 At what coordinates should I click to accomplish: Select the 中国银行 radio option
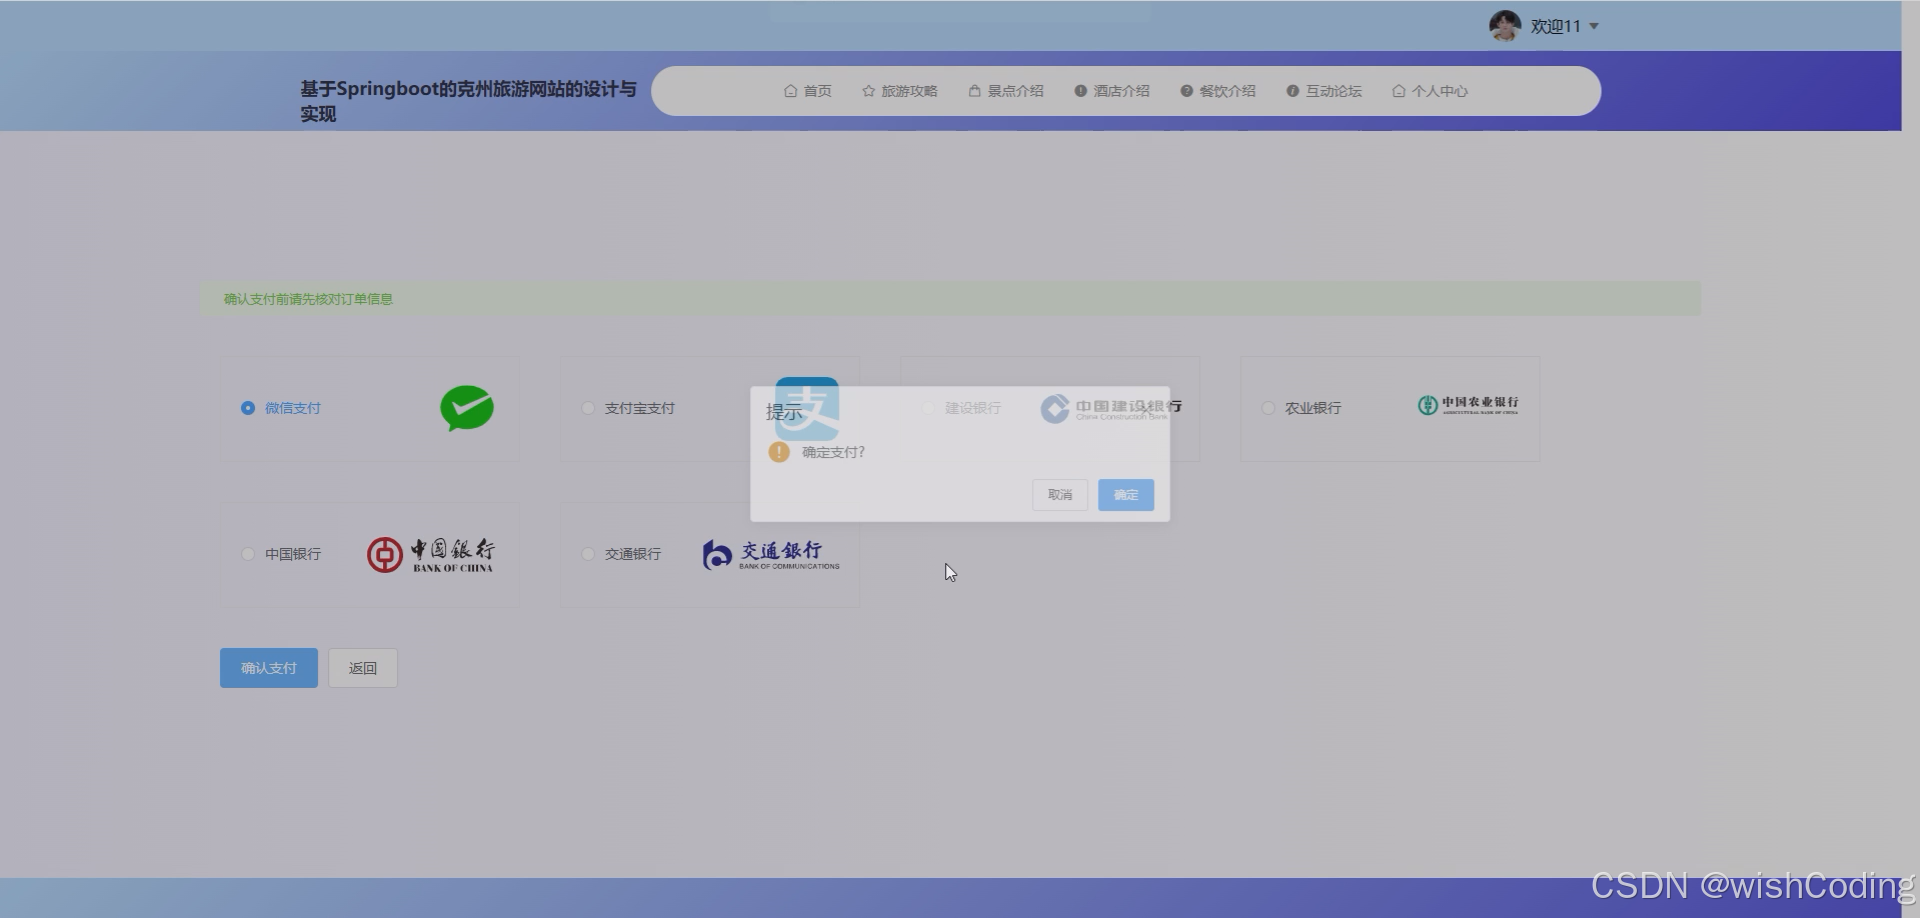coord(248,554)
